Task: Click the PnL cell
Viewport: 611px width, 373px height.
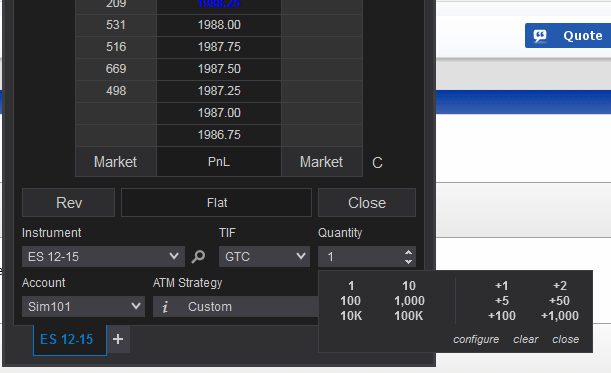Action: [x=219, y=162]
